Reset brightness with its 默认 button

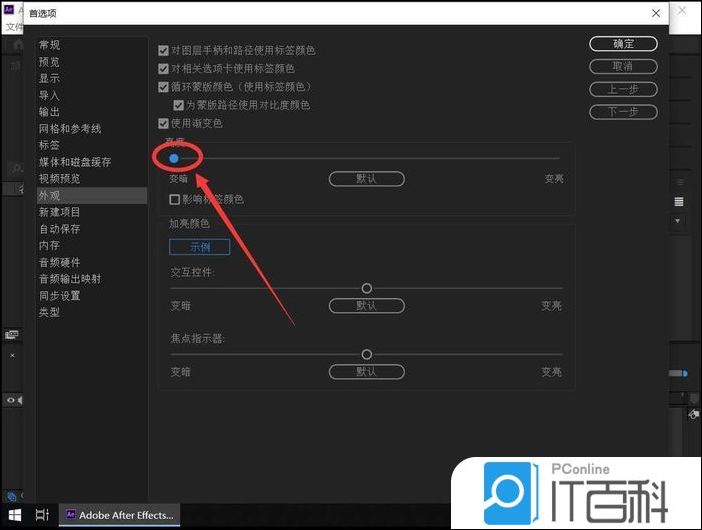[x=367, y=179]
